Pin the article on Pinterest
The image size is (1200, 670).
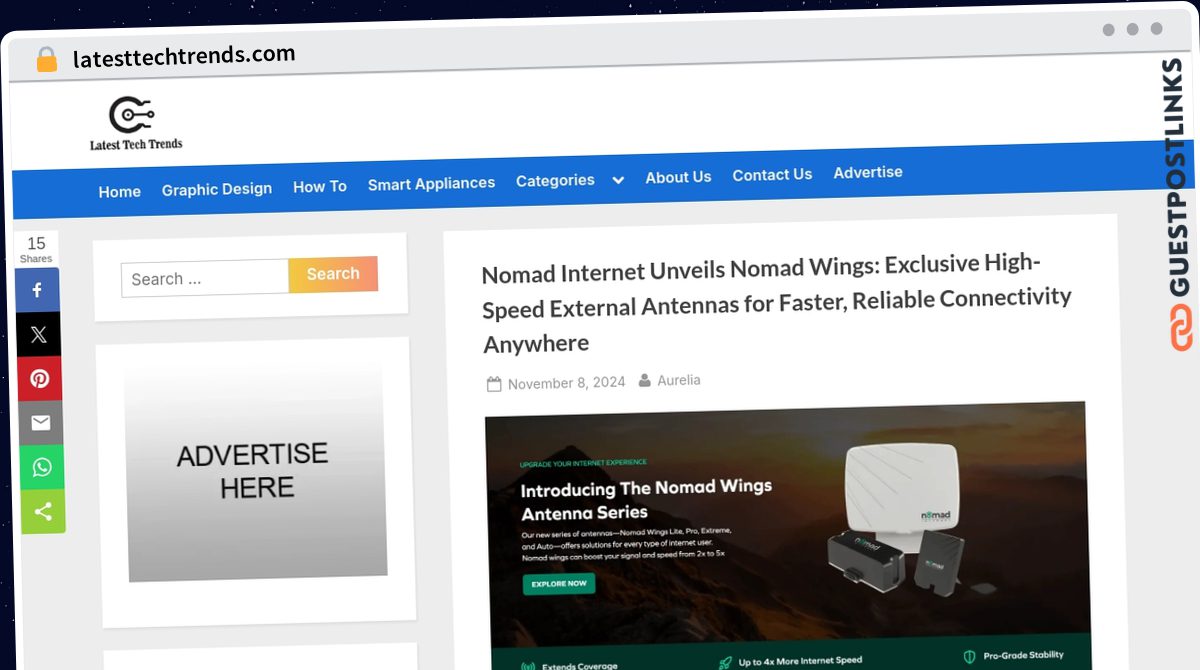[x=40, y=379]
